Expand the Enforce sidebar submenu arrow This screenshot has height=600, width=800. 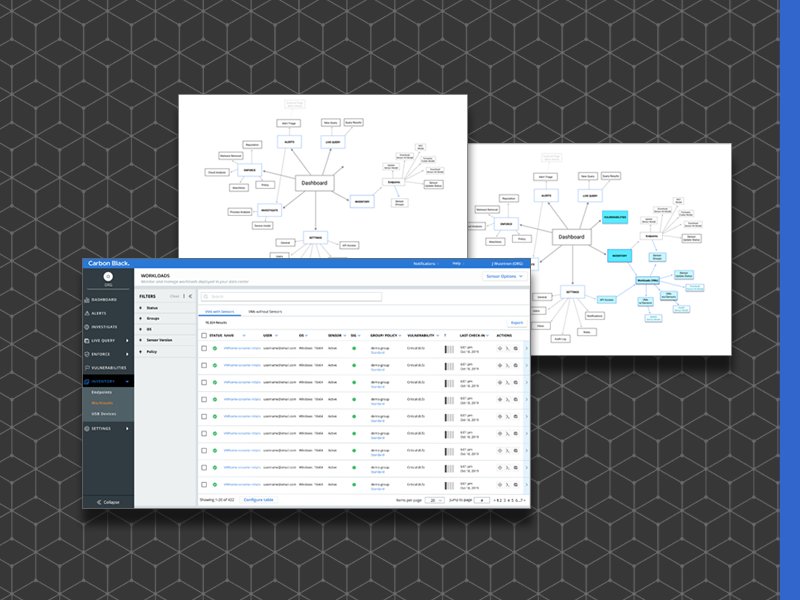[127, 354]
